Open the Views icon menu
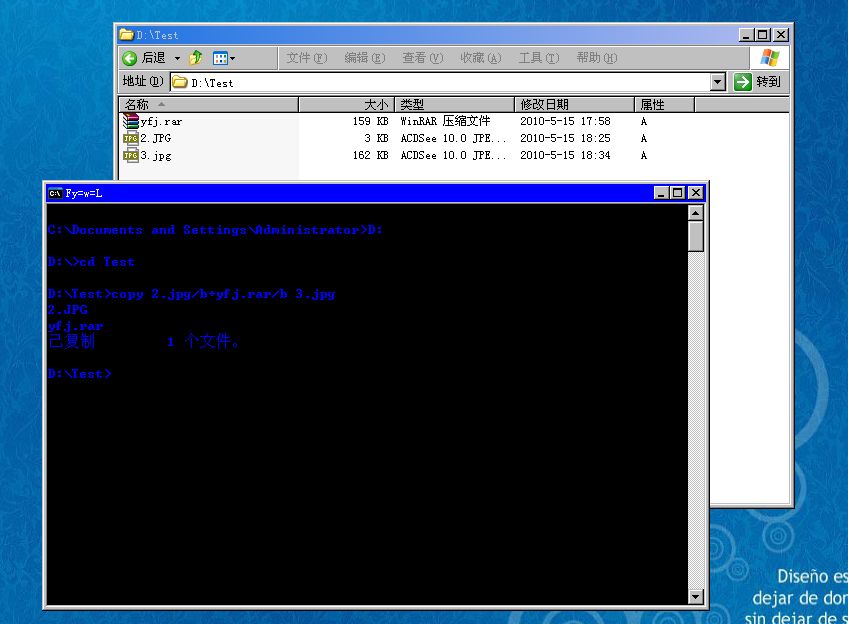848x624 pixels. click(x=224, y=58)
